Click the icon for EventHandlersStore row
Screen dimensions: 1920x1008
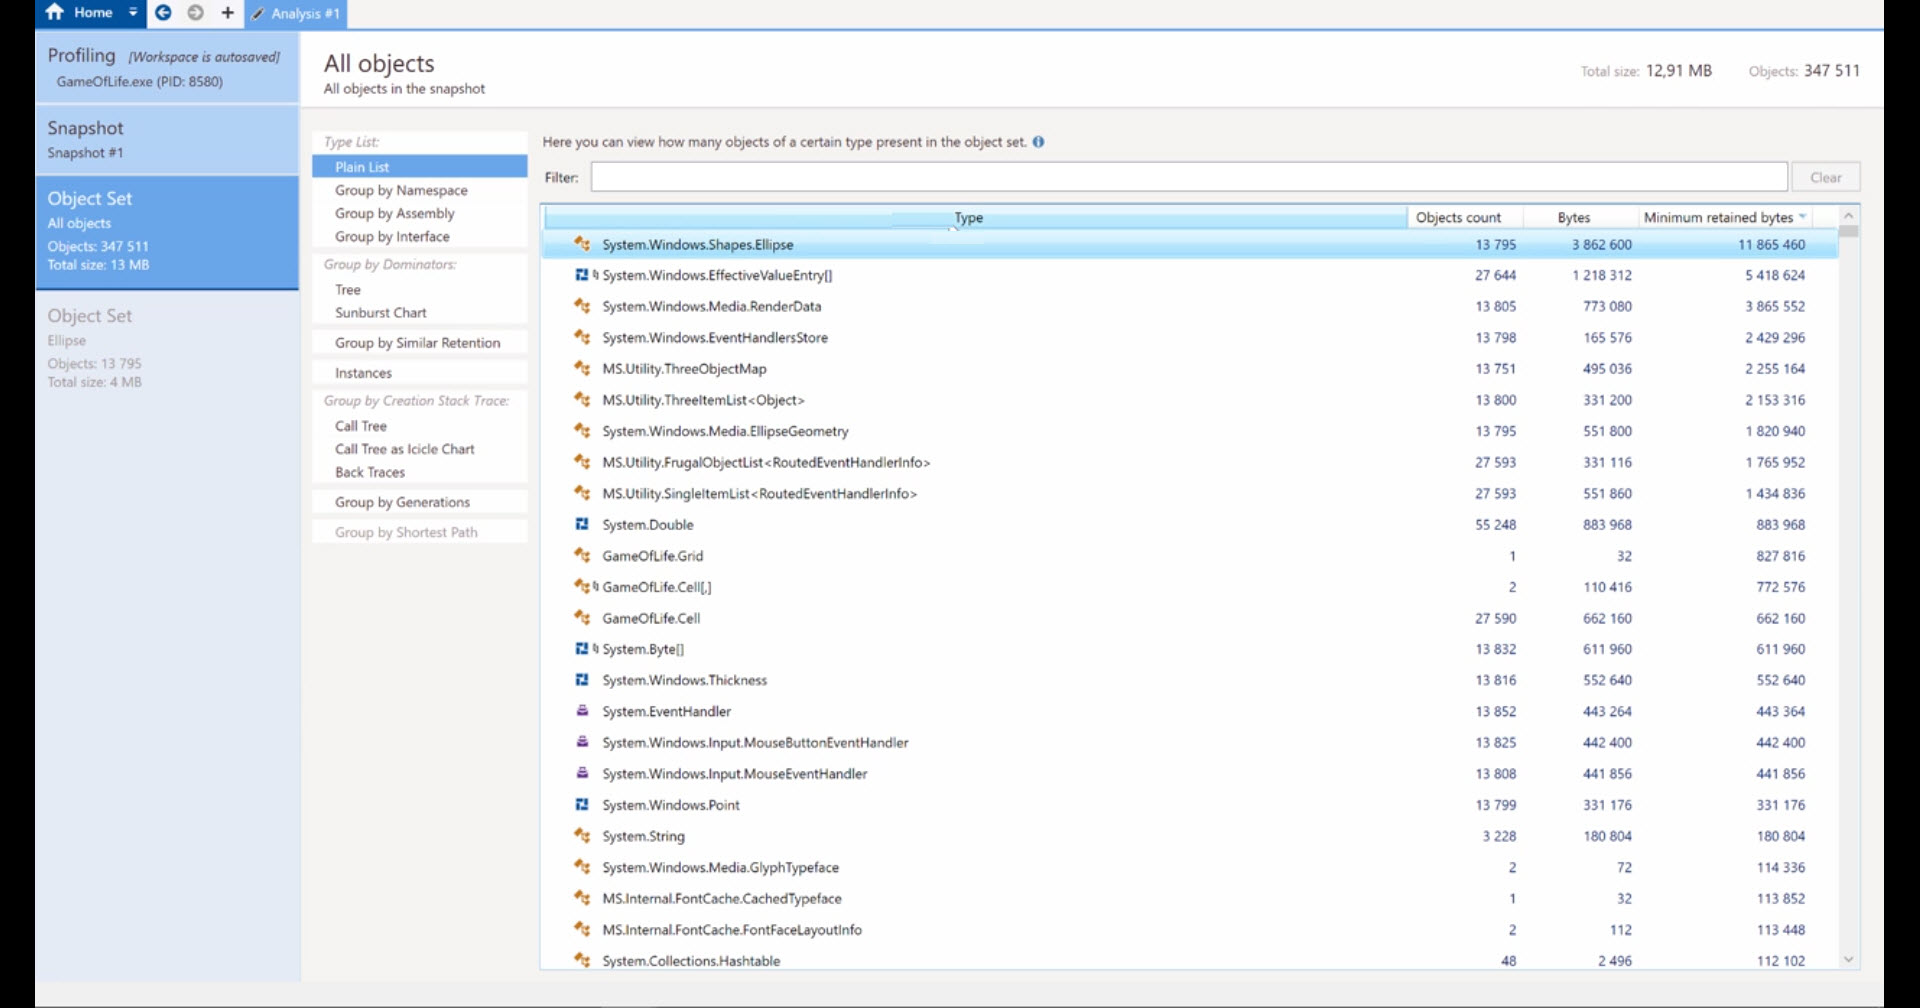[x=582, y=337]
